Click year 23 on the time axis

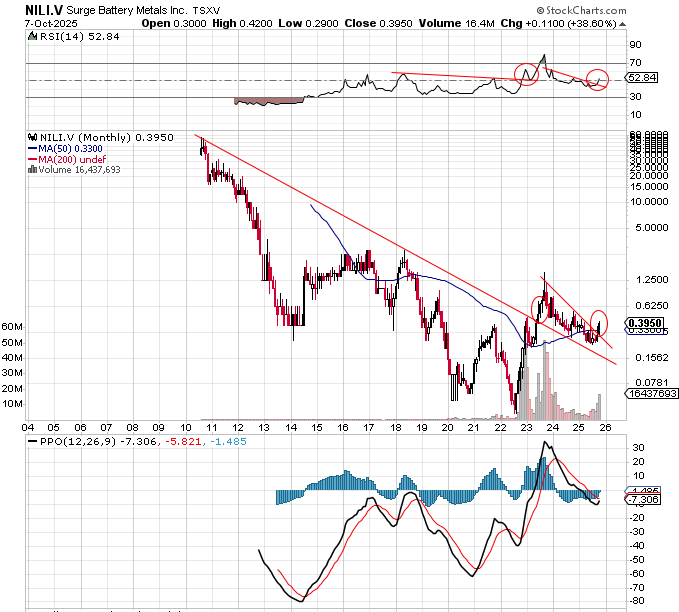pos(526,427)
